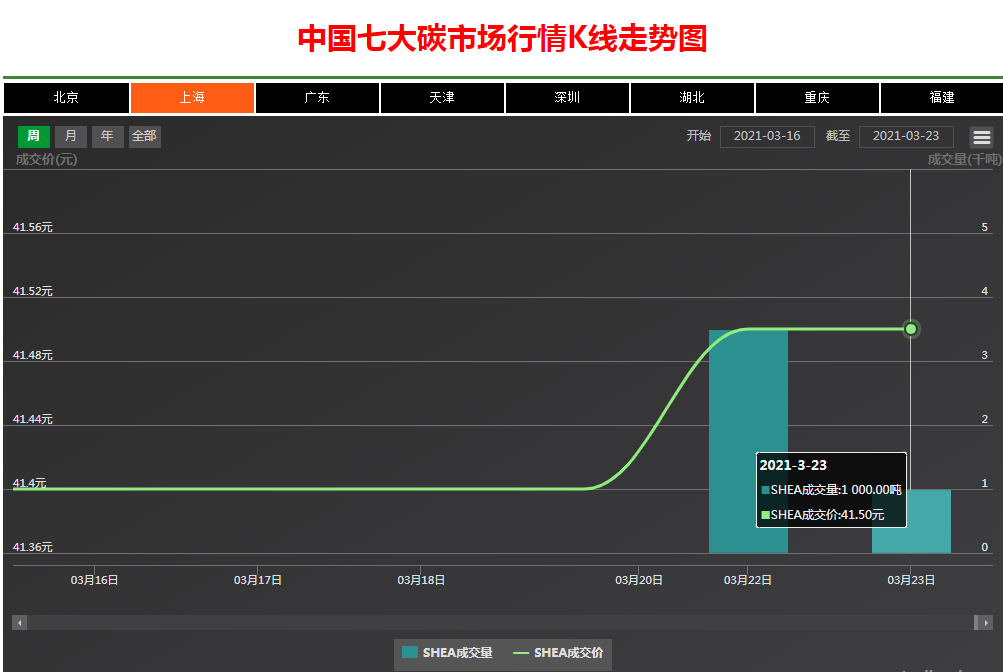Viewport: 1003px width, 672px height.
Task: Click the tooltip SHEA成交价:41.50元 line
Action: pos(823,515)
